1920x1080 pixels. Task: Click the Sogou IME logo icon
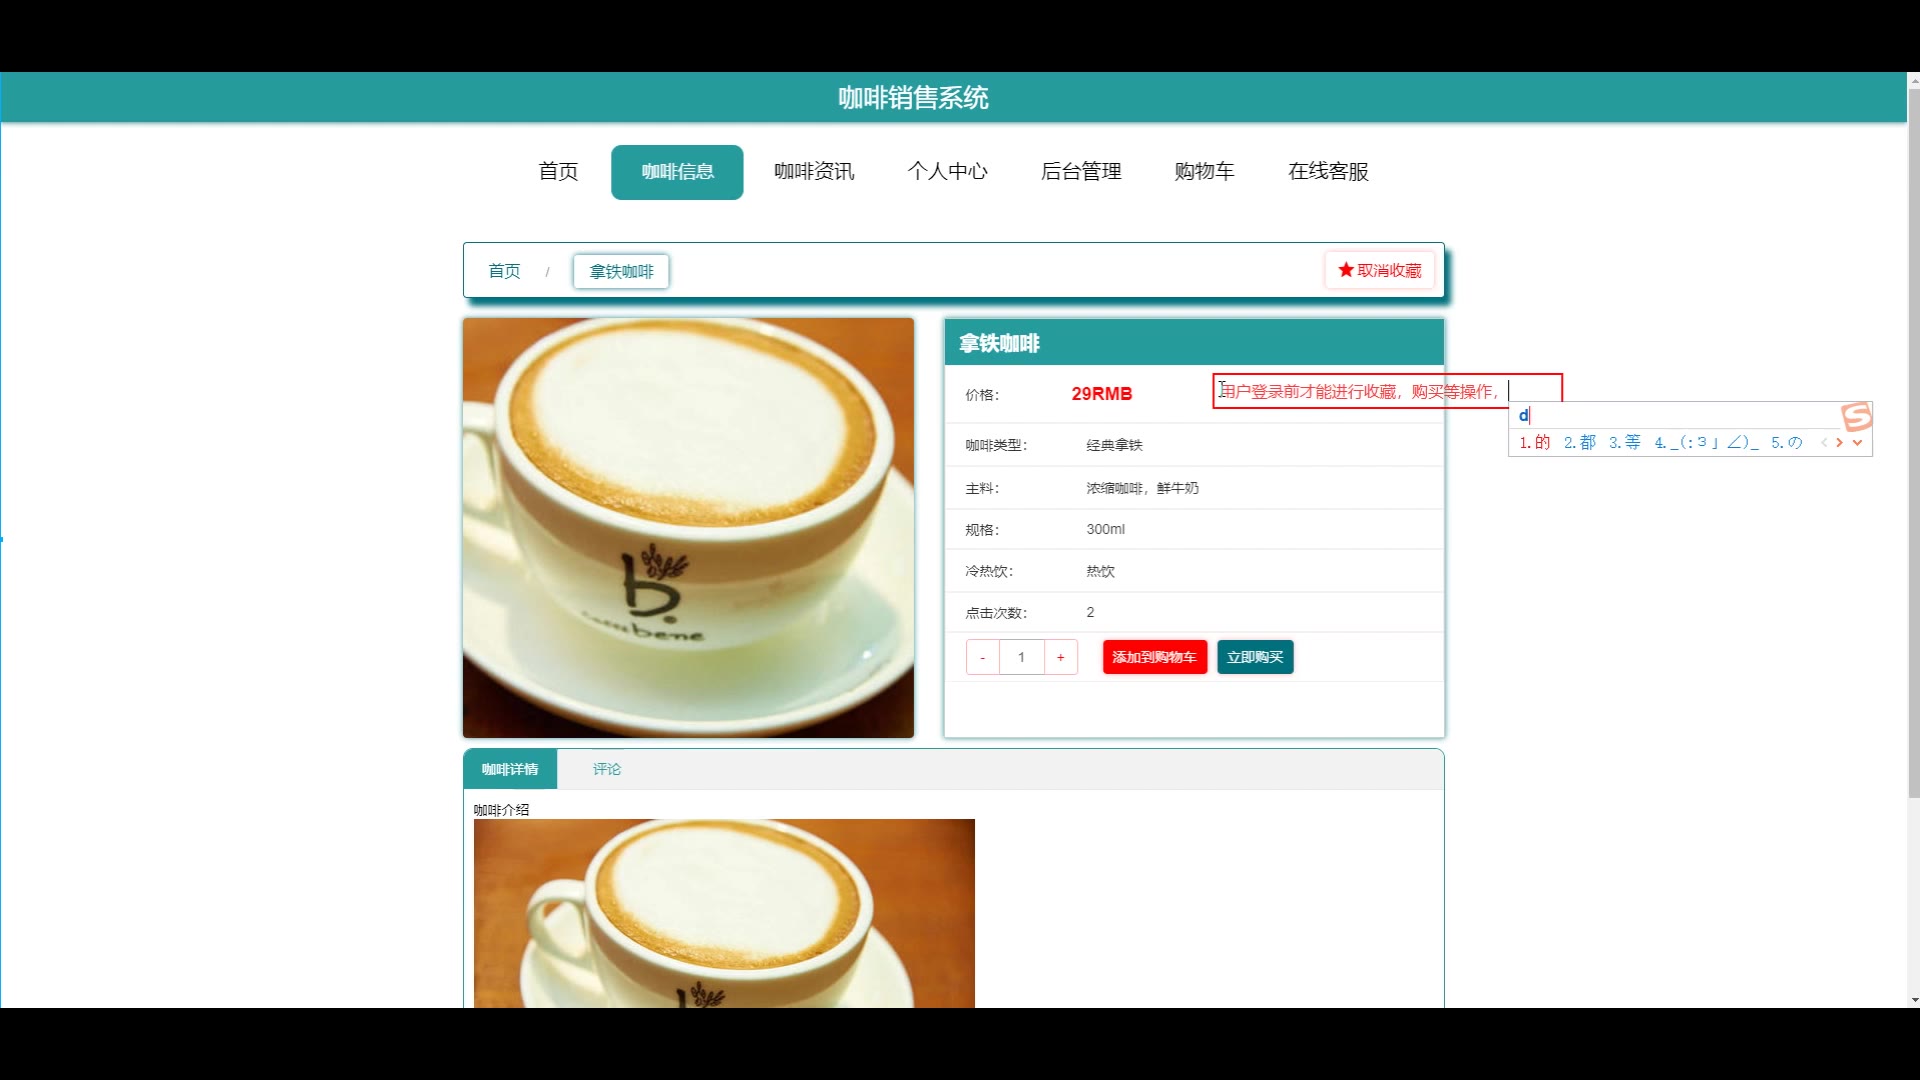pos(1856,416)
